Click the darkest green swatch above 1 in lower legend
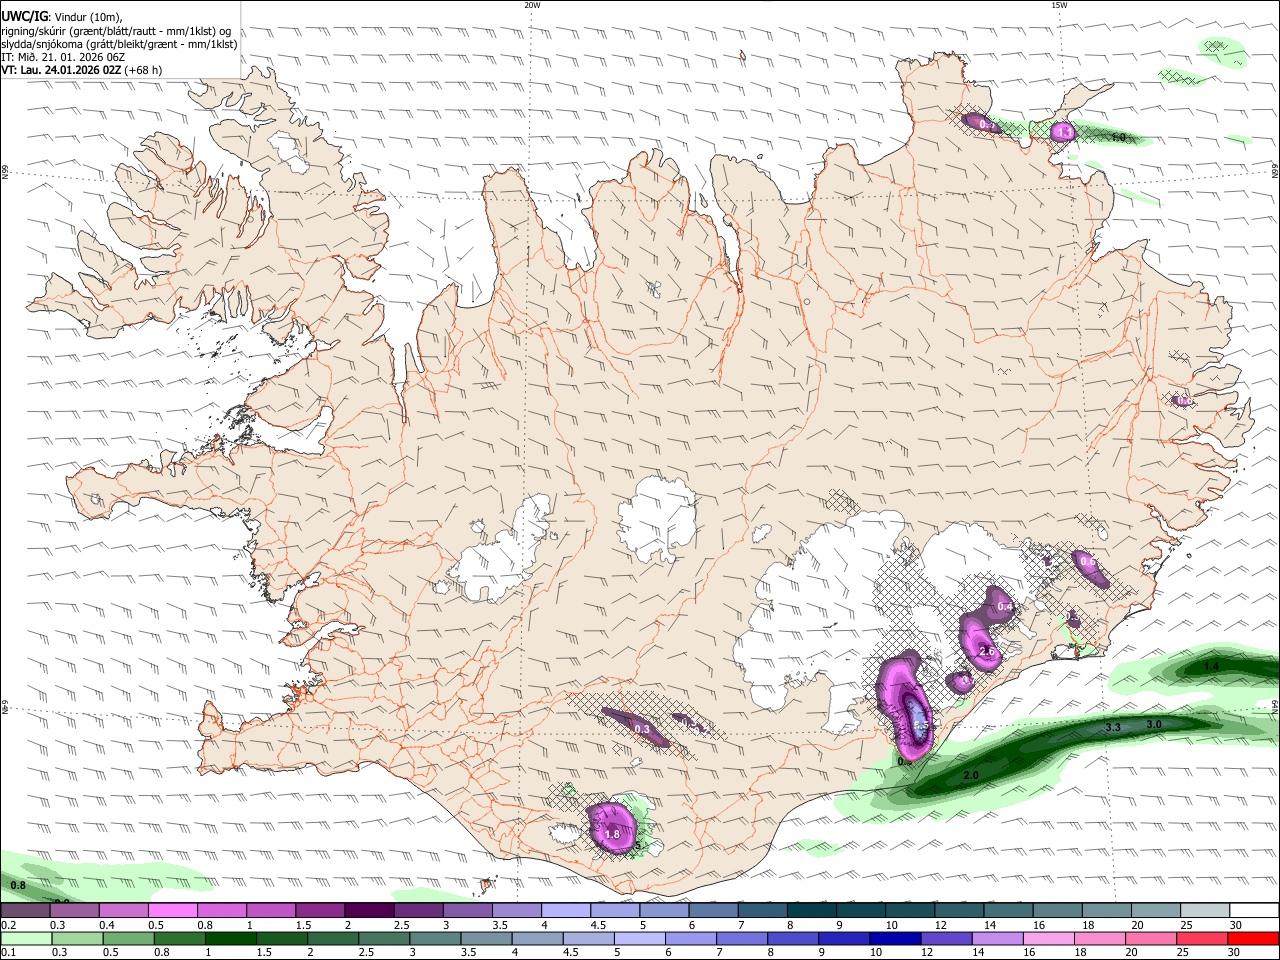 tap(230, 939)
